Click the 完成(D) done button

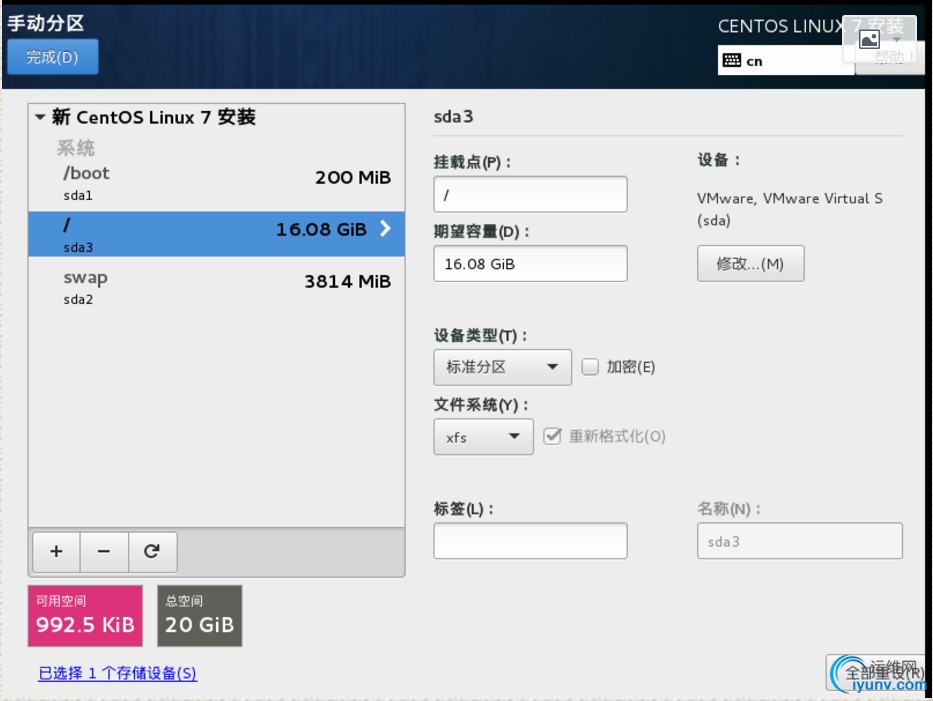[52, 57]
